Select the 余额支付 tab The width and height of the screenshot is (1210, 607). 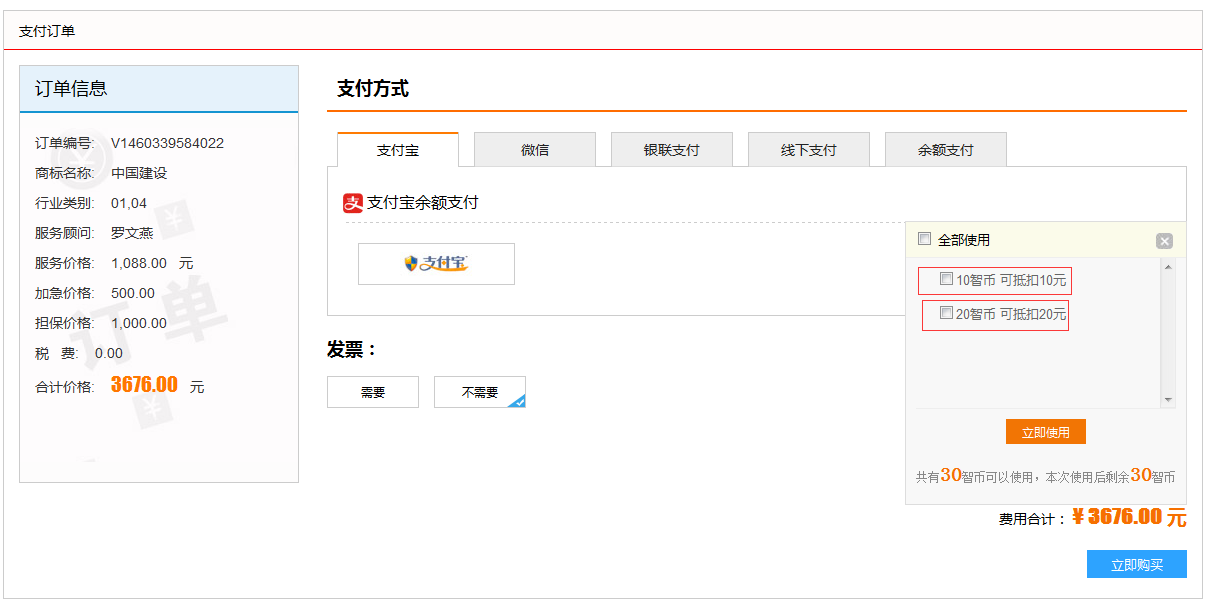coord(946,150)
